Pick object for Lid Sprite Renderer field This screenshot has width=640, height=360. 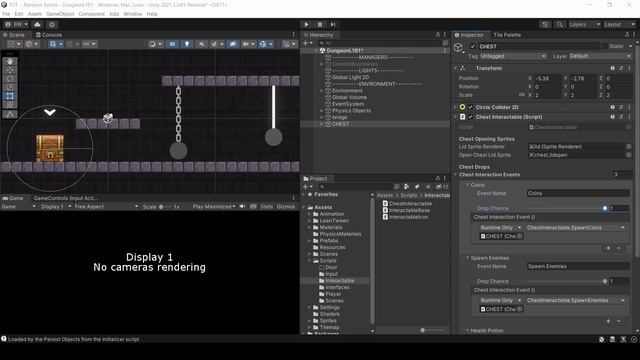[629, 147]
